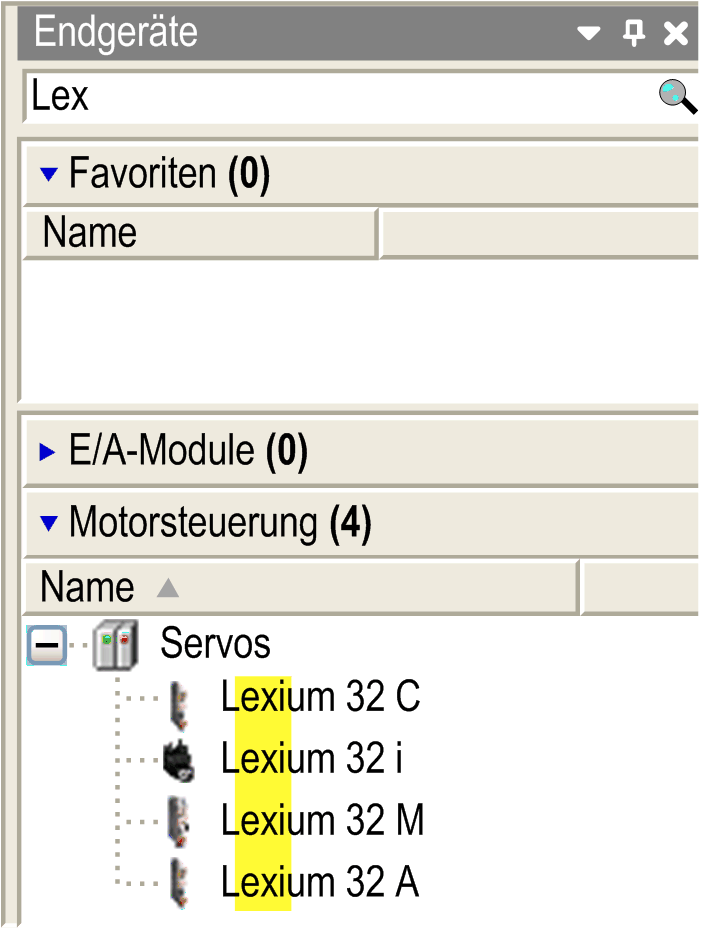Click the Lexium 32 M drive icon
The width and height of the screenshot is (708, 928).
pyautogui.click(x=179, y=821)
